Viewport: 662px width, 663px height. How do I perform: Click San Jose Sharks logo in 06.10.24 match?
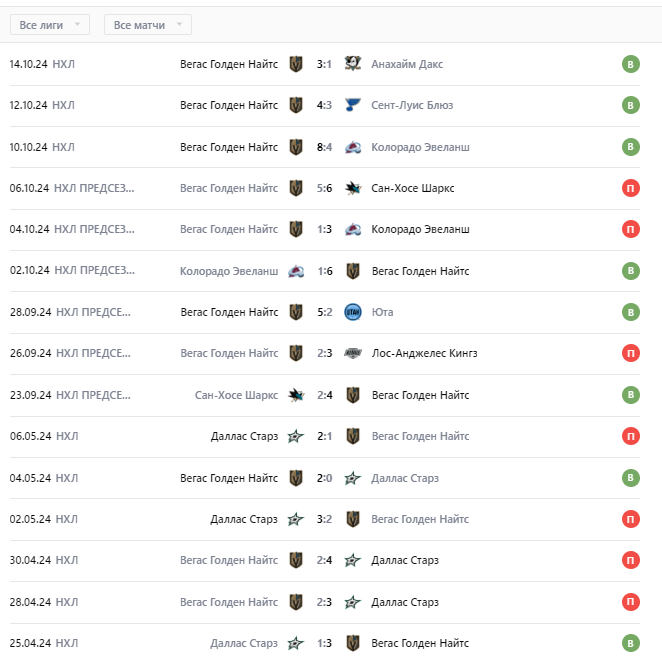[352, 188]
